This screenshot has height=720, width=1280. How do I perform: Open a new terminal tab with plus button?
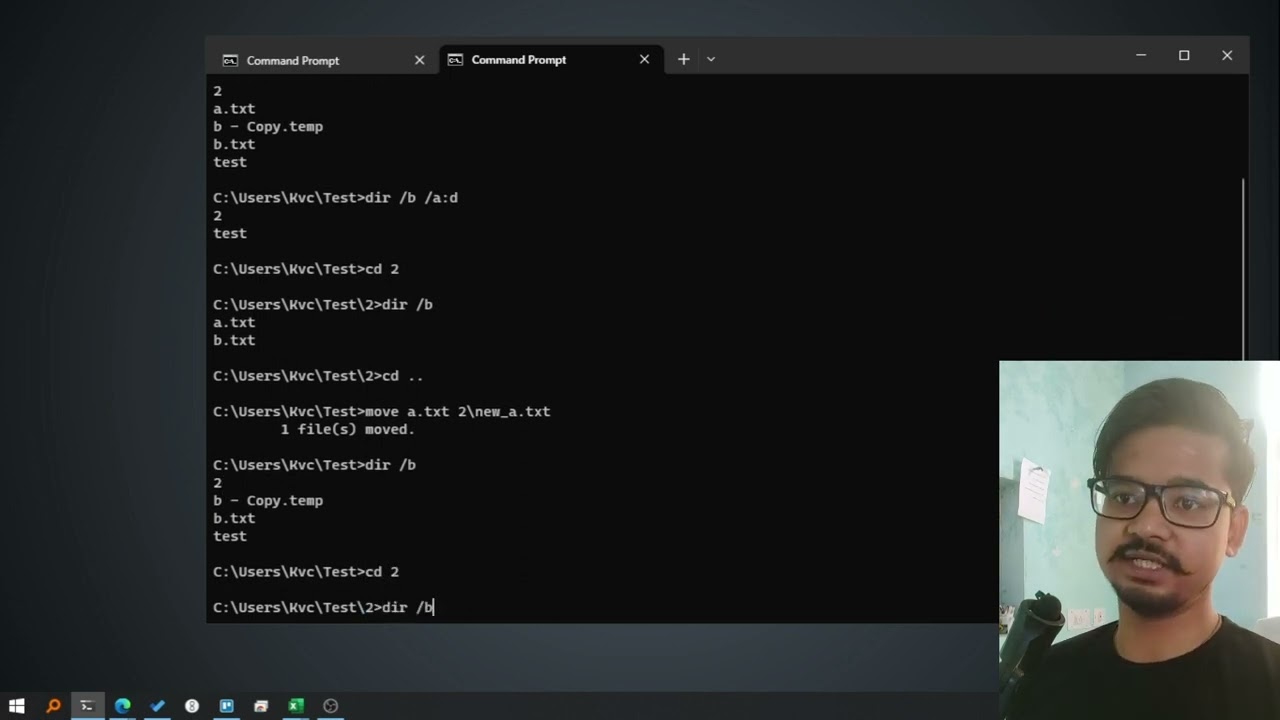(x=683, y=59)
